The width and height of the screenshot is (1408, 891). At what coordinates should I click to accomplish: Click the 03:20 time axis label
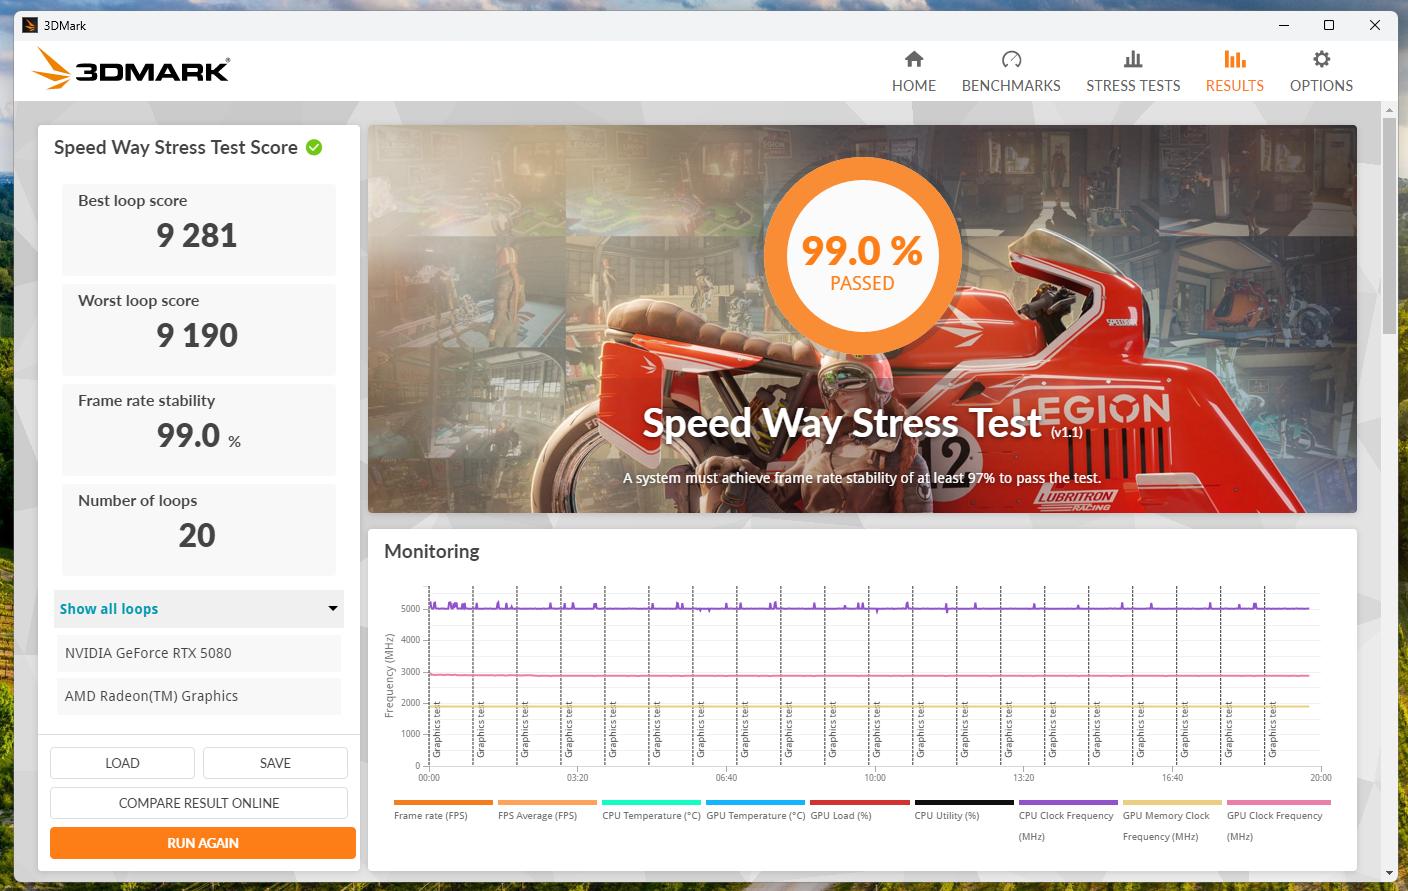point(577,777)
